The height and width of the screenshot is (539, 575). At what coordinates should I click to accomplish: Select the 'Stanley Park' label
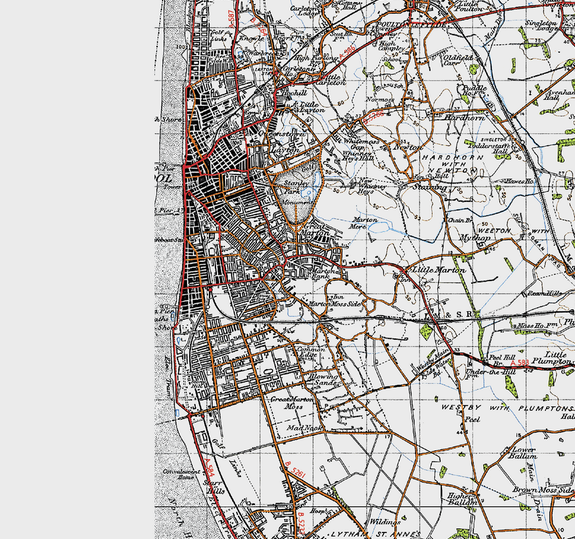296,187
